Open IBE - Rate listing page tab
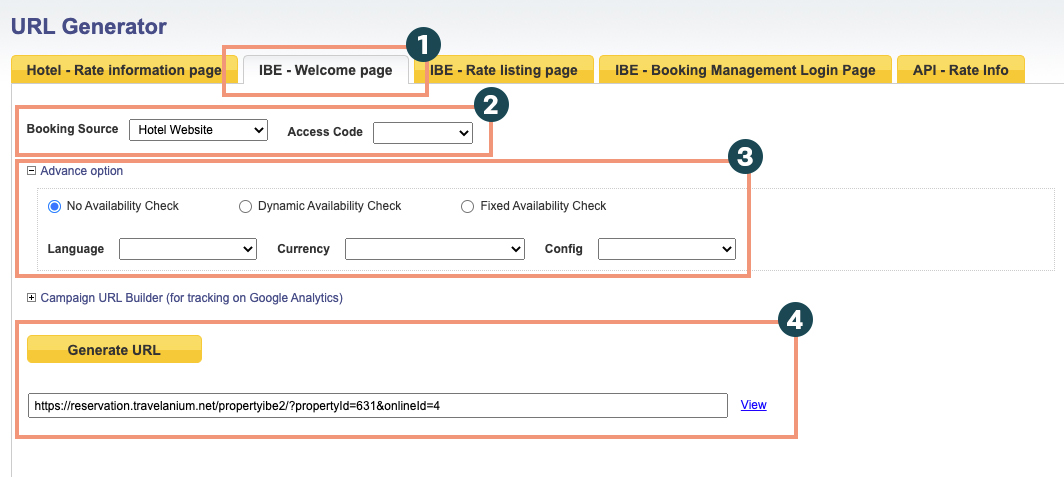Image resolution: width=1064 pixels, height=477 pixels. click(505, 70)
